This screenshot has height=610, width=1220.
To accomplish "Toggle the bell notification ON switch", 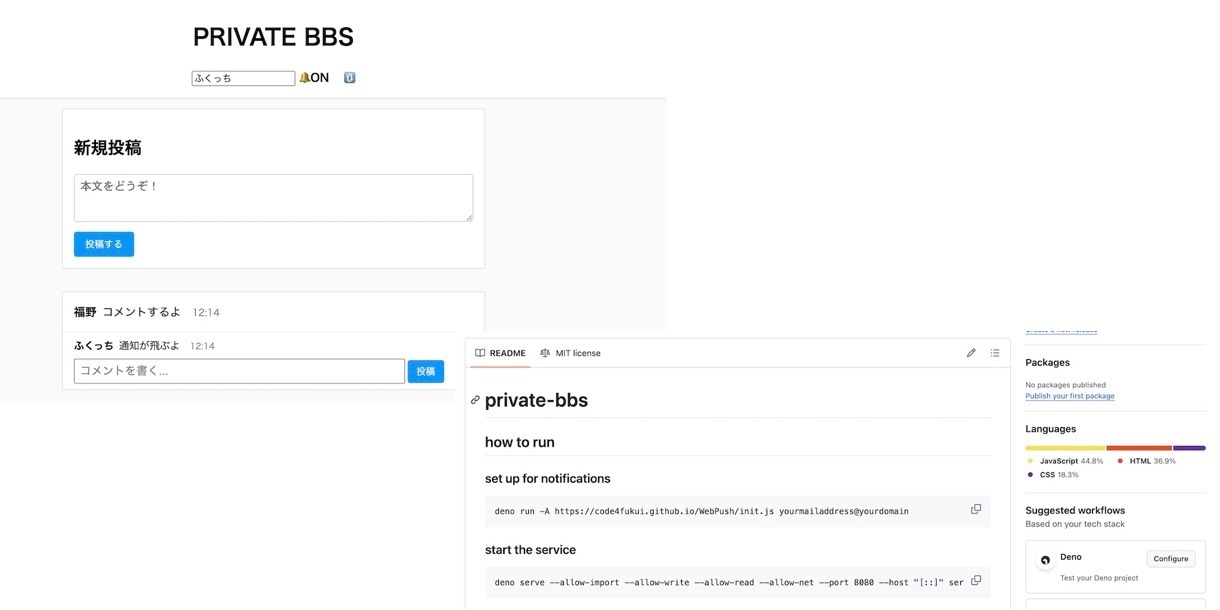I will point(314,78).
